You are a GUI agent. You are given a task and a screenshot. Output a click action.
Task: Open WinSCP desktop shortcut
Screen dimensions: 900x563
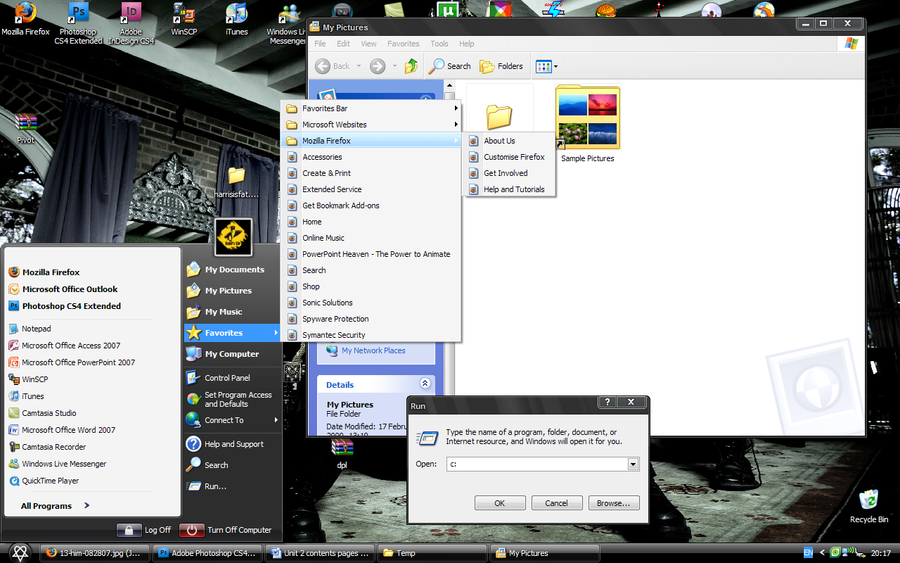coord(184,18)
